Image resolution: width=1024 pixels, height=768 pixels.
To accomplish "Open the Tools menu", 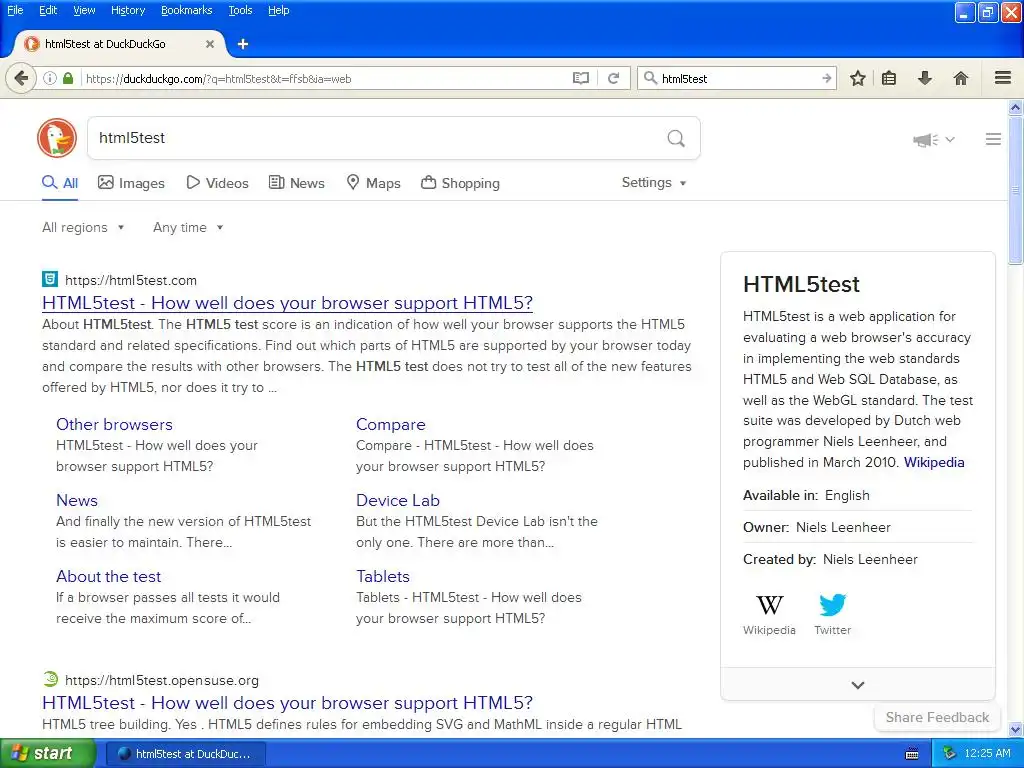I will click(240, 10).
